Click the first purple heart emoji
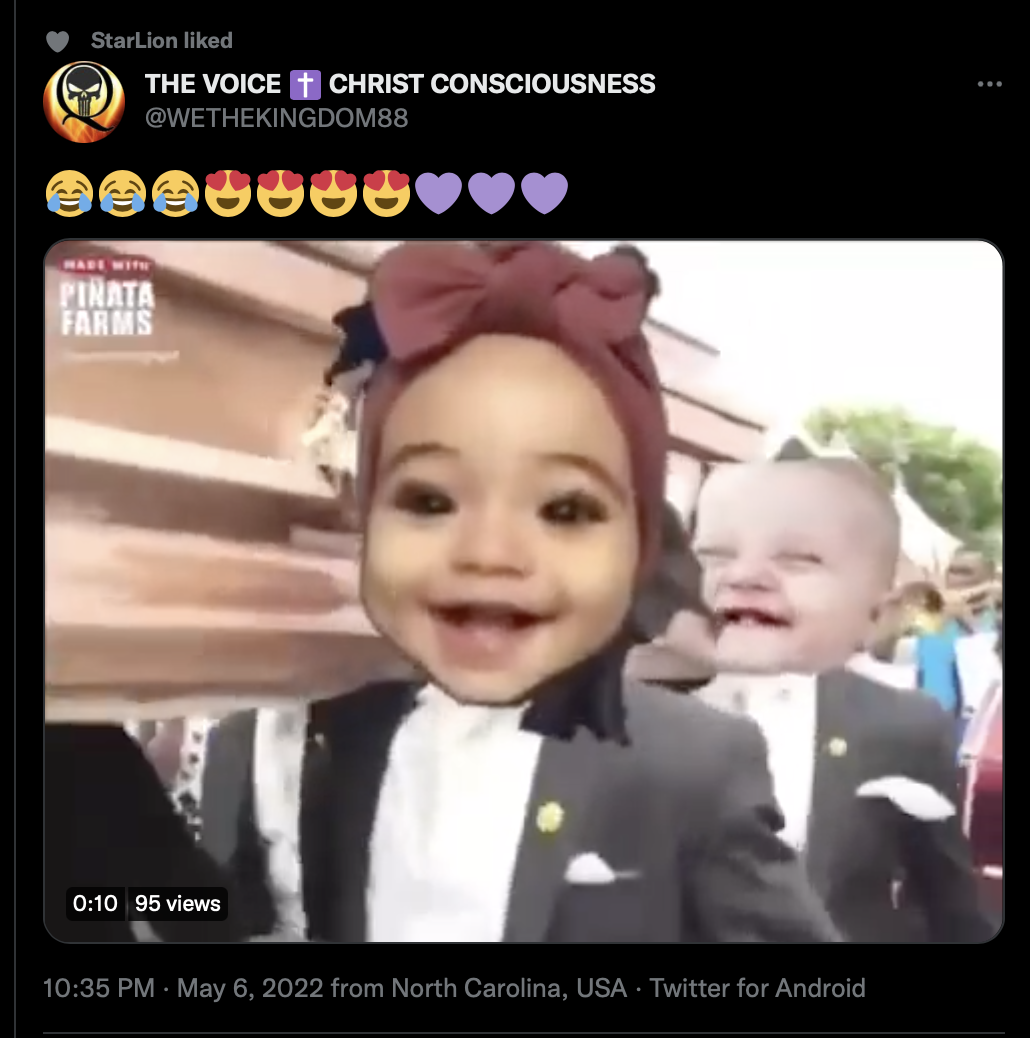Image resolution: width=1030 pixels, height=1038 pixels. (x=438, y=193)
